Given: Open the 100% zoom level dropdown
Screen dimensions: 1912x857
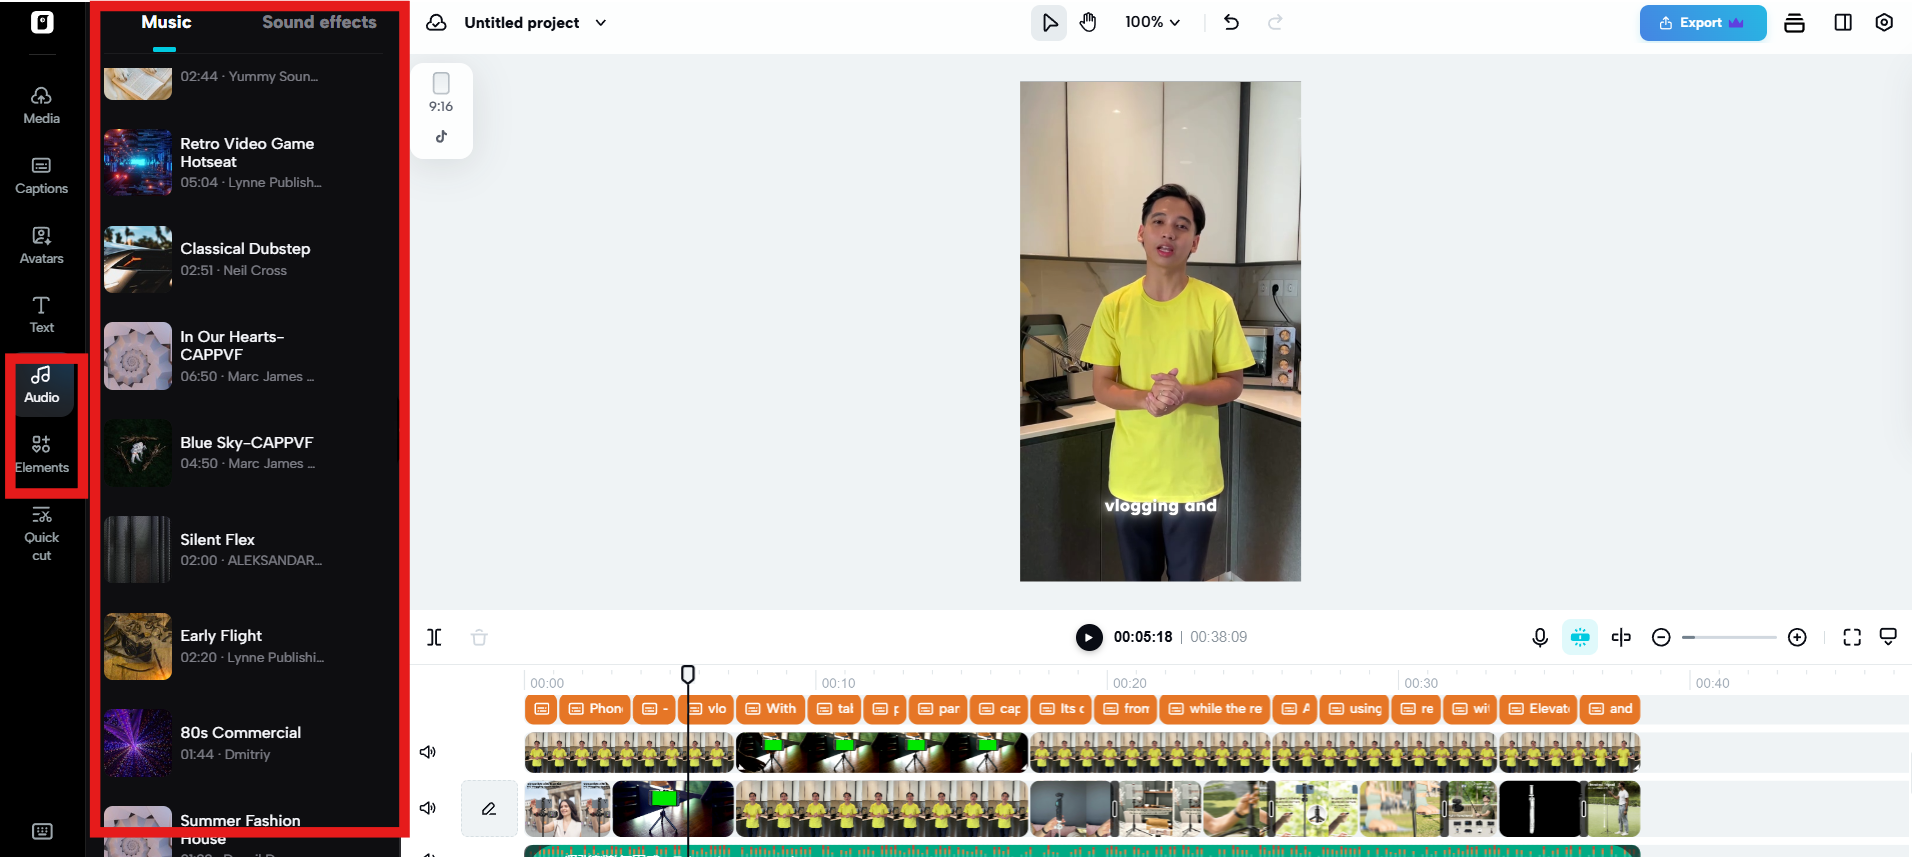Looking at the screenshot, I should click(1152, 22).
